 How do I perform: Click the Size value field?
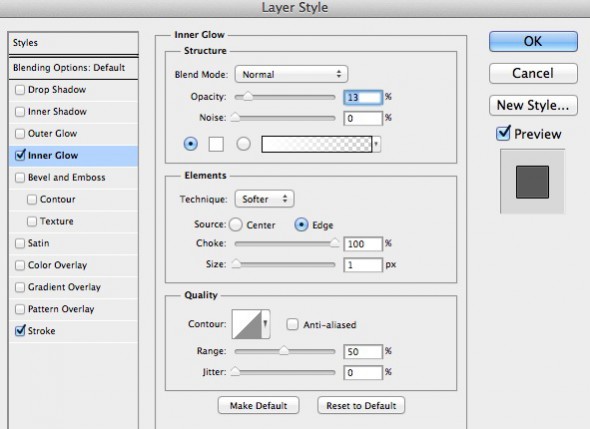(363, 265)
